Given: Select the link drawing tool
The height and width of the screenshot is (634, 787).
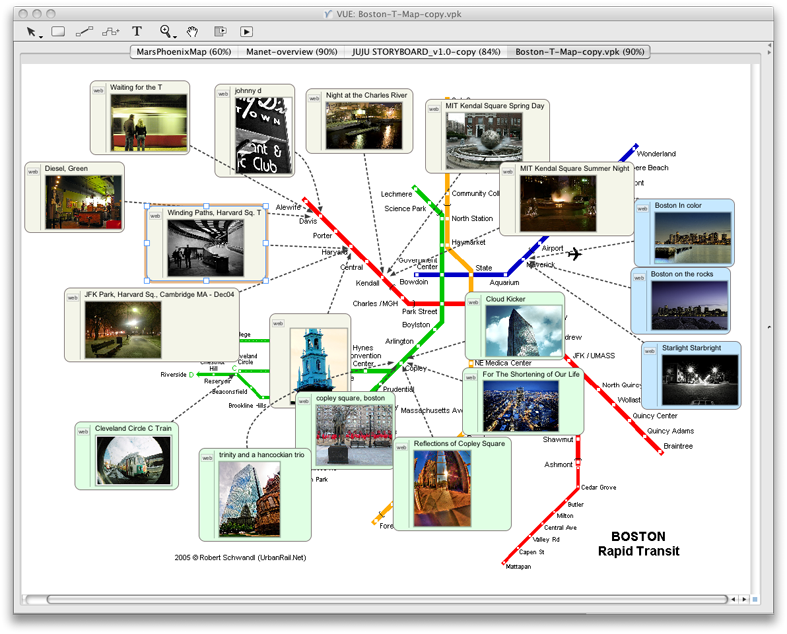Looking at the screenshot, I should point(84,32).
